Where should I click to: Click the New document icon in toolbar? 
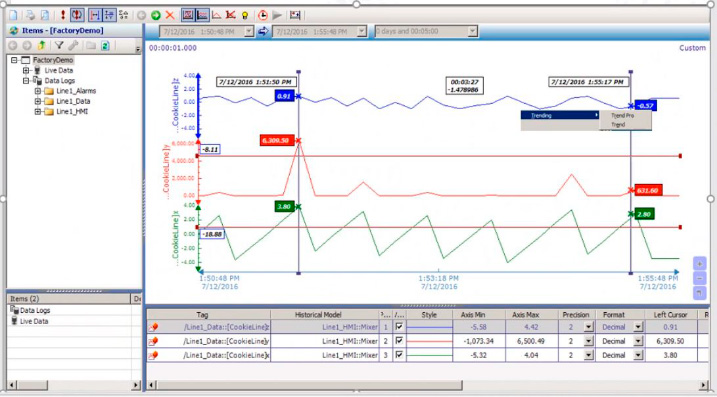point(14,15)
